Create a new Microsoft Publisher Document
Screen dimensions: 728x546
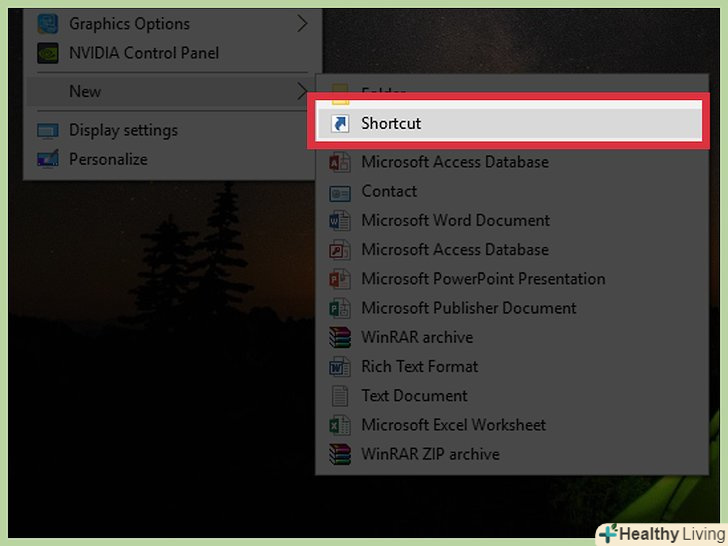click(x=512, y=308)
